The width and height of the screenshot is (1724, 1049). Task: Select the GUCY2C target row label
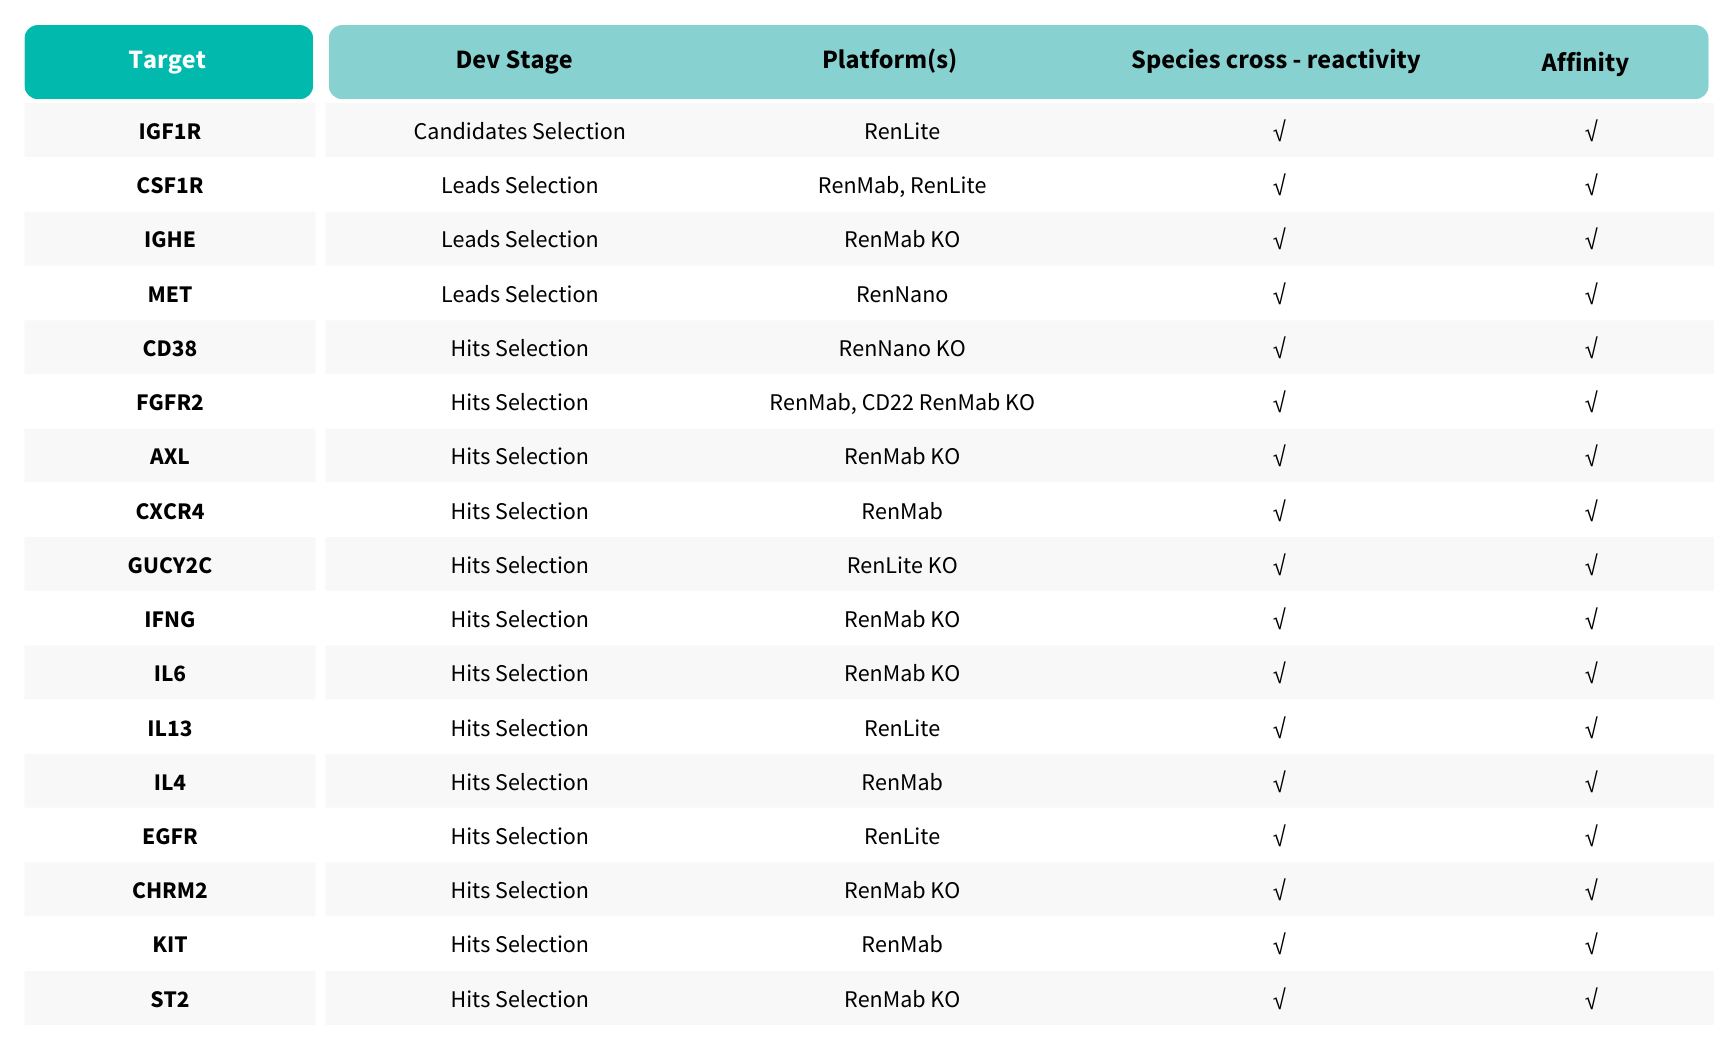pos(170,565)
